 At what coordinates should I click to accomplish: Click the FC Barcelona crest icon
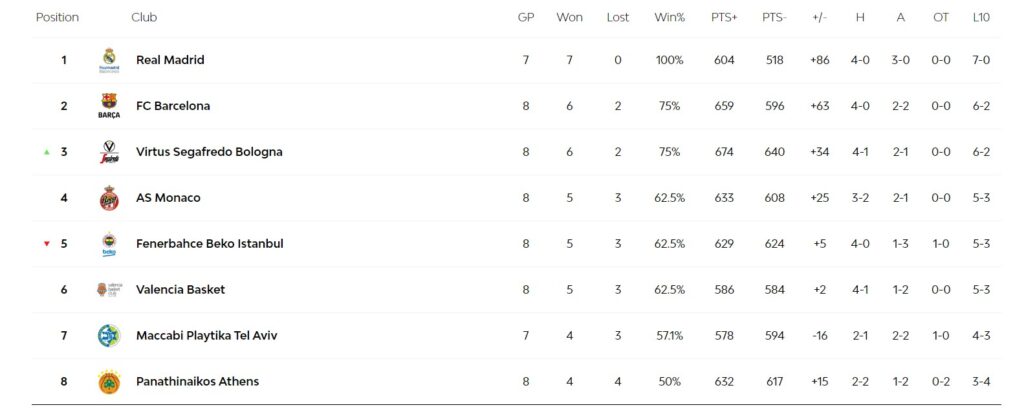click(109, 106)
